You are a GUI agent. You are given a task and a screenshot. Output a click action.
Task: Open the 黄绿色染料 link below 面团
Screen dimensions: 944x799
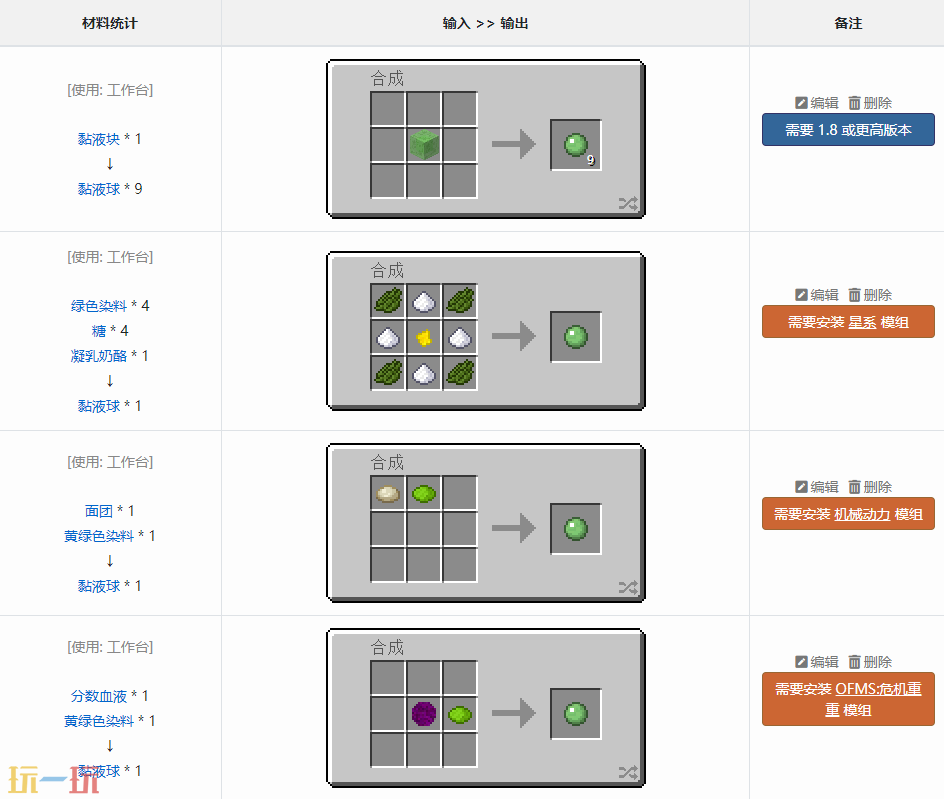point(99,536)
